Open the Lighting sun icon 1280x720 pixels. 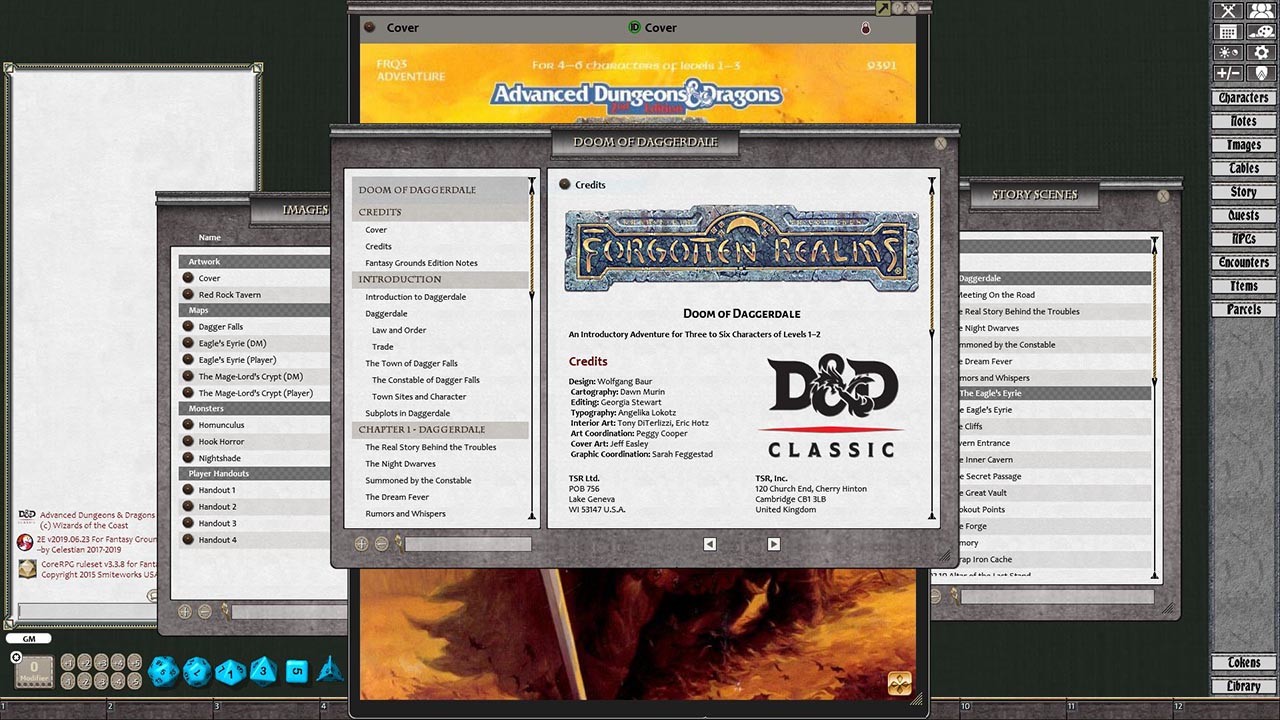click(x=1228, y=53)
